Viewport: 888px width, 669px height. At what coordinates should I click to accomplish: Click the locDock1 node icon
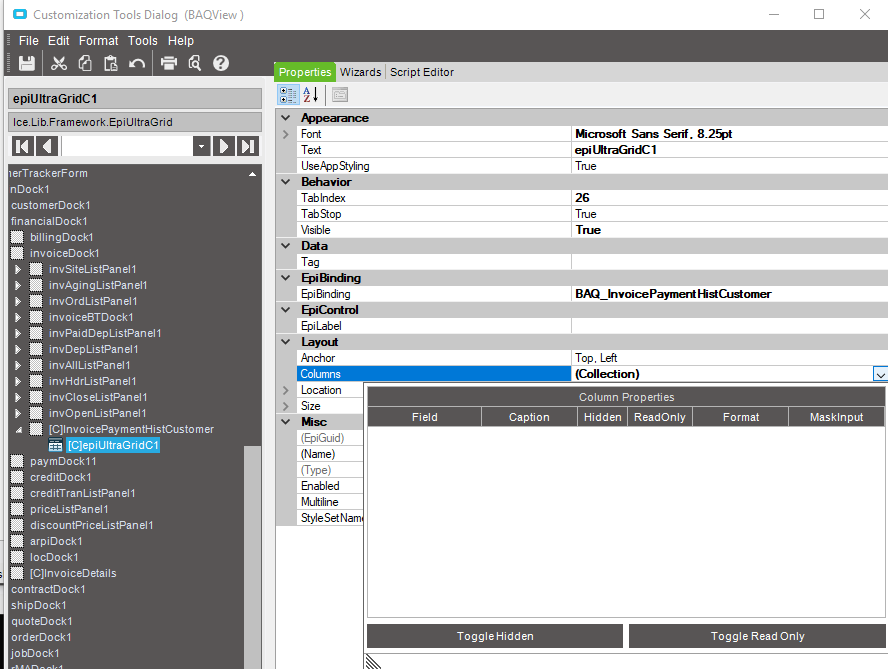pos(18,557)
